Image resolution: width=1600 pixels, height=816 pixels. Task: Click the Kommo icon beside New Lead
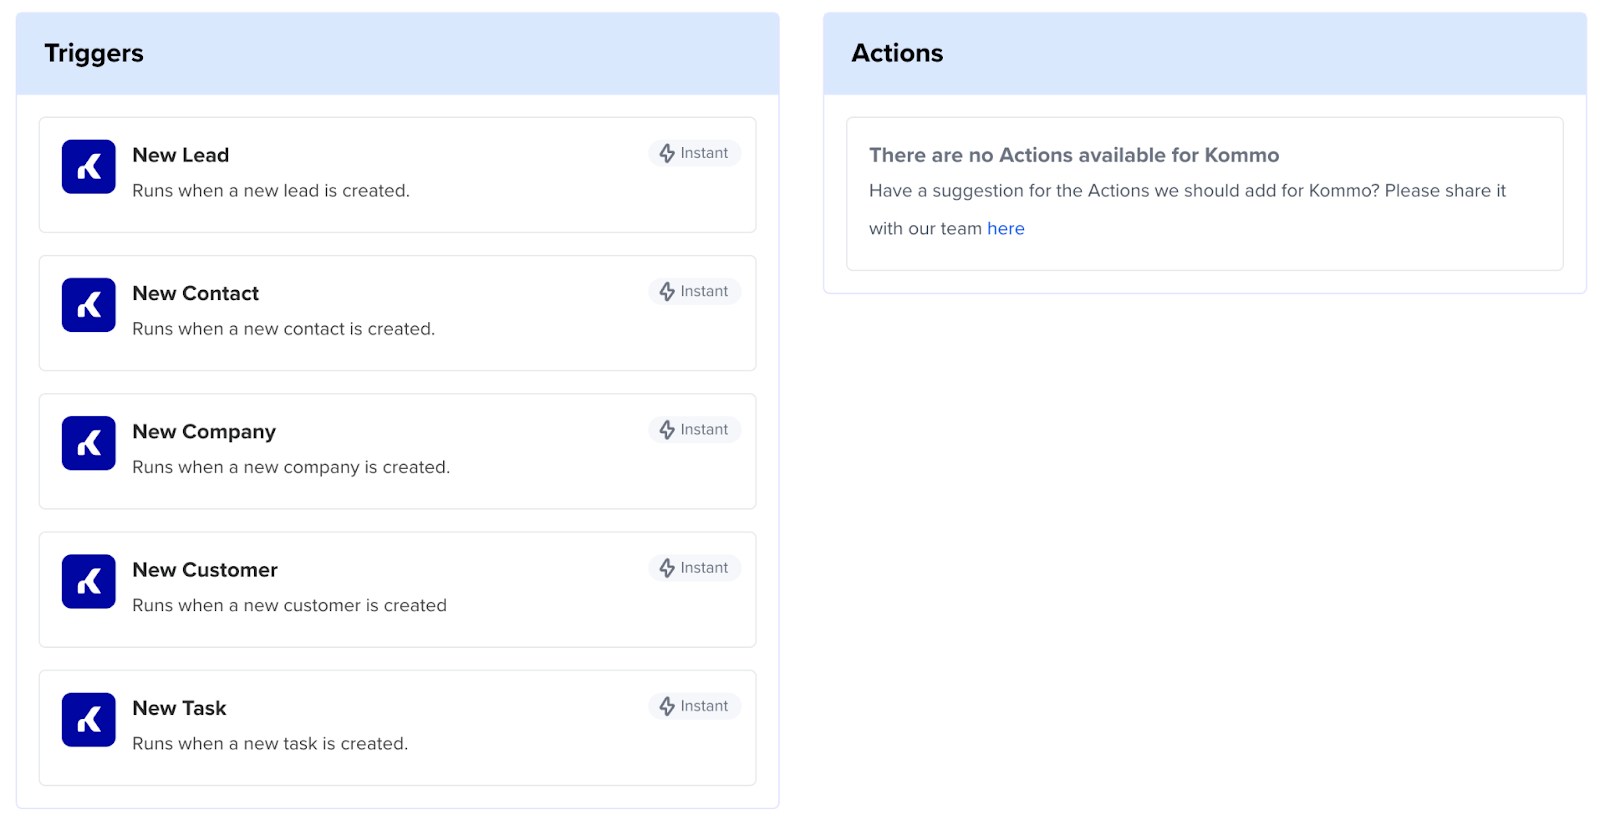pos(88,167)
